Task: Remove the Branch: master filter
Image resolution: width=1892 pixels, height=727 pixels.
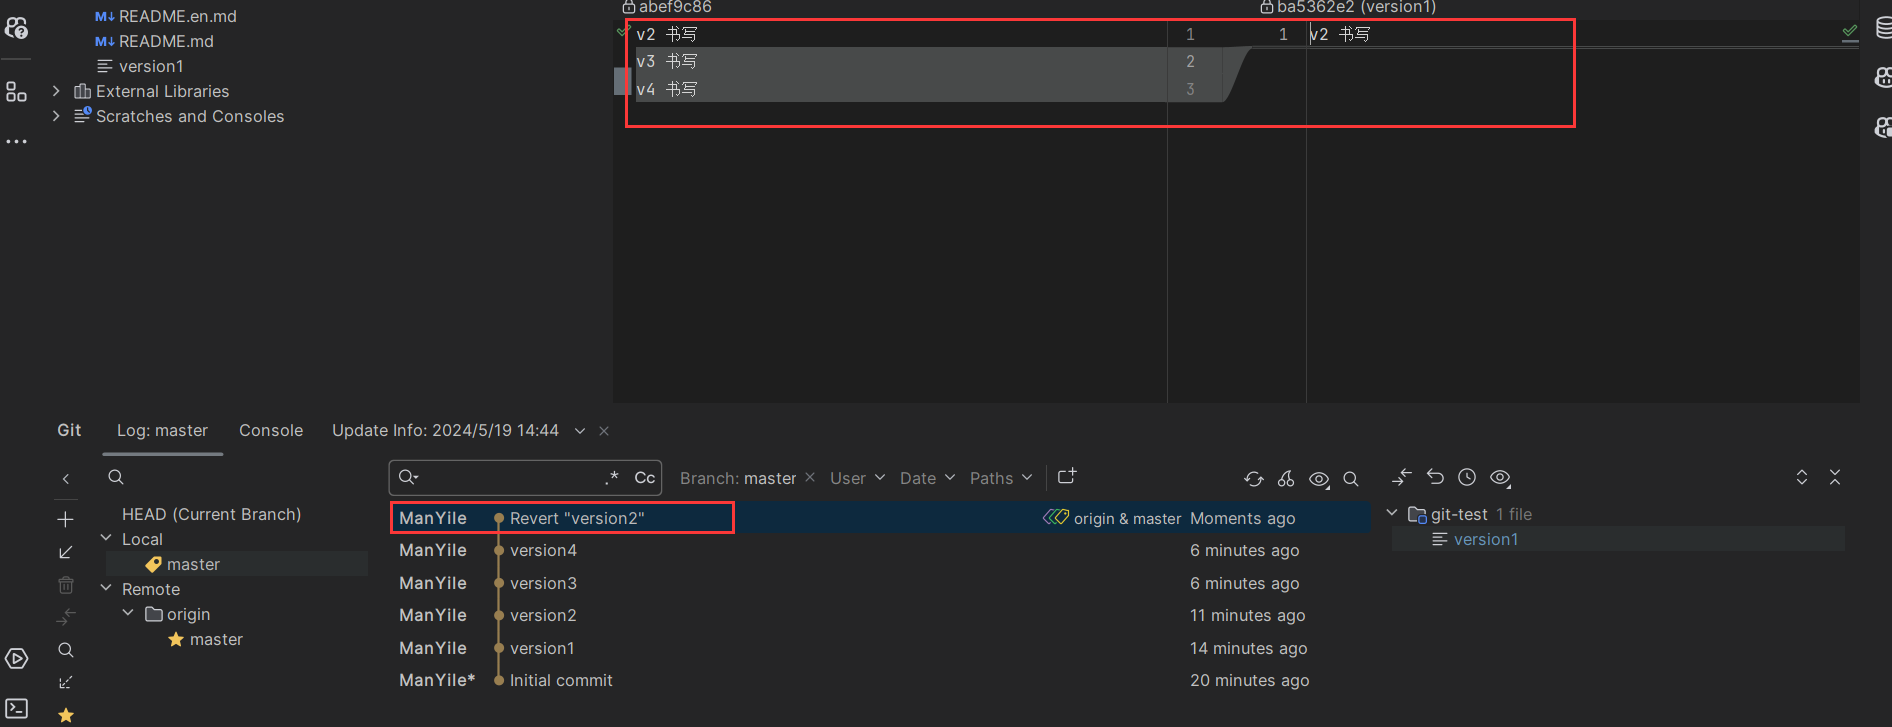Action: click(x=810, y=478)
